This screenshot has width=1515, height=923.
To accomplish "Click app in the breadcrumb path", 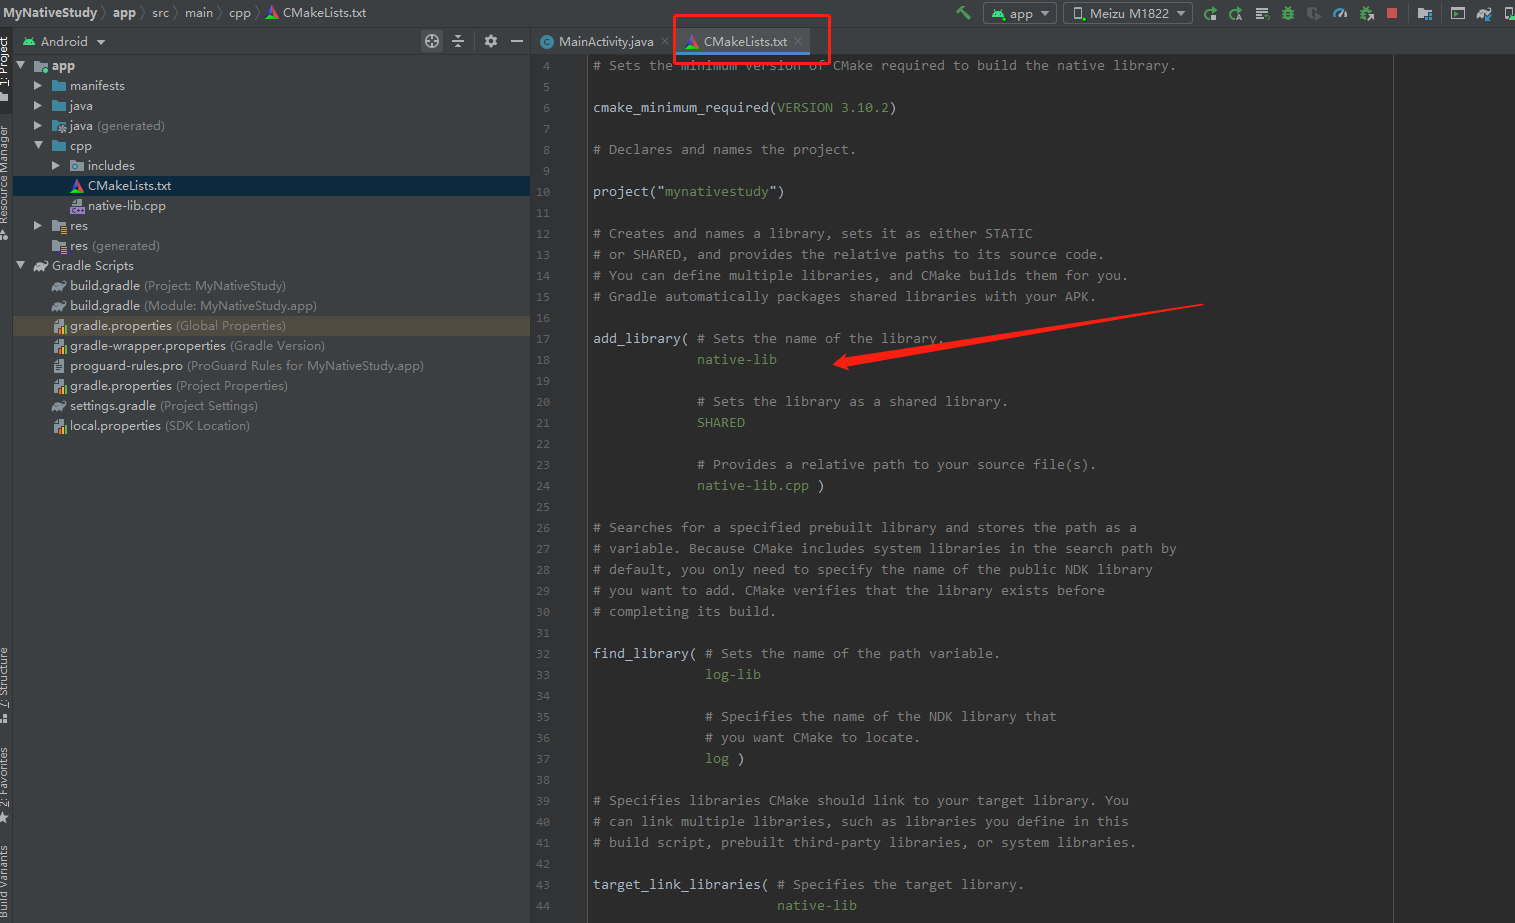I will pyautogui.click(x=124, y=13).
